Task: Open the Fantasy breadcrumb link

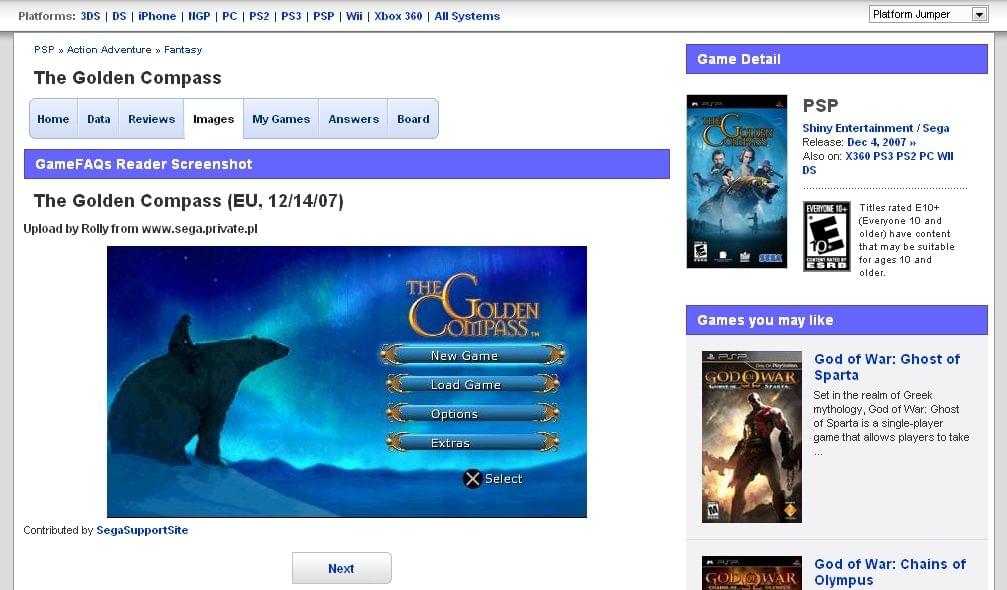Action: coord(183,49)
